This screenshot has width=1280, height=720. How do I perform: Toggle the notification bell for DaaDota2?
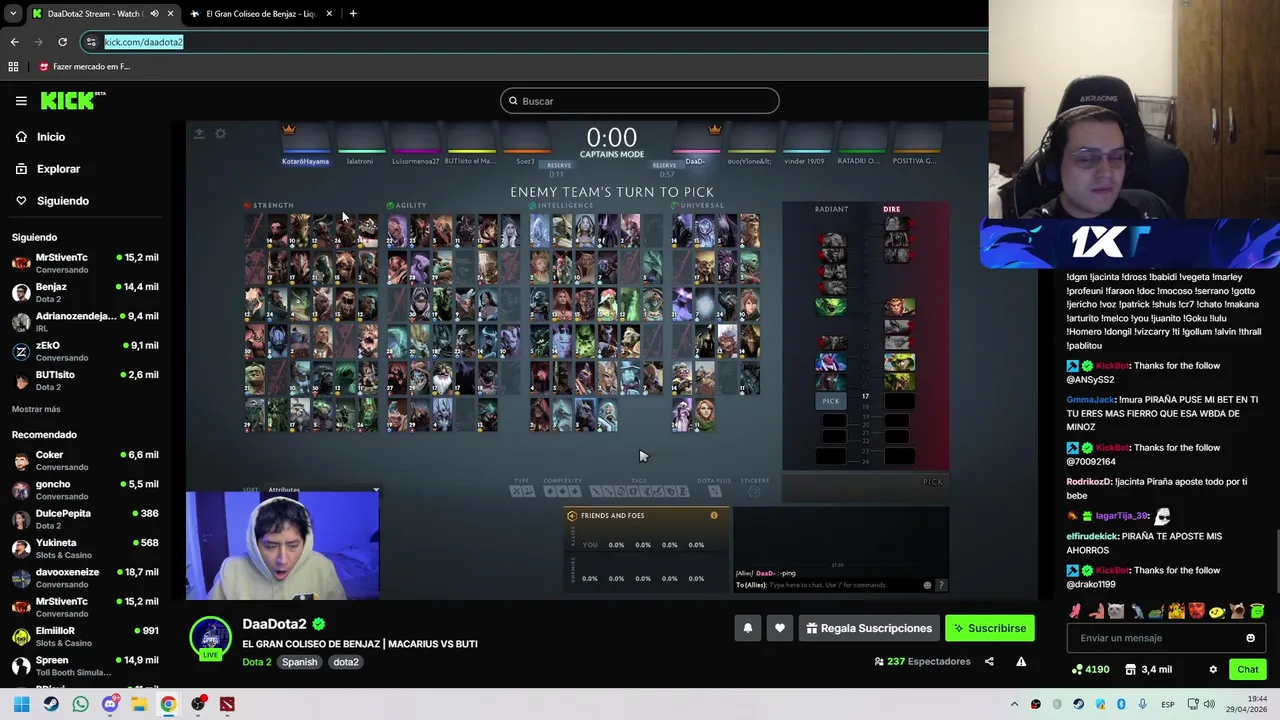(x=747, y=628)
